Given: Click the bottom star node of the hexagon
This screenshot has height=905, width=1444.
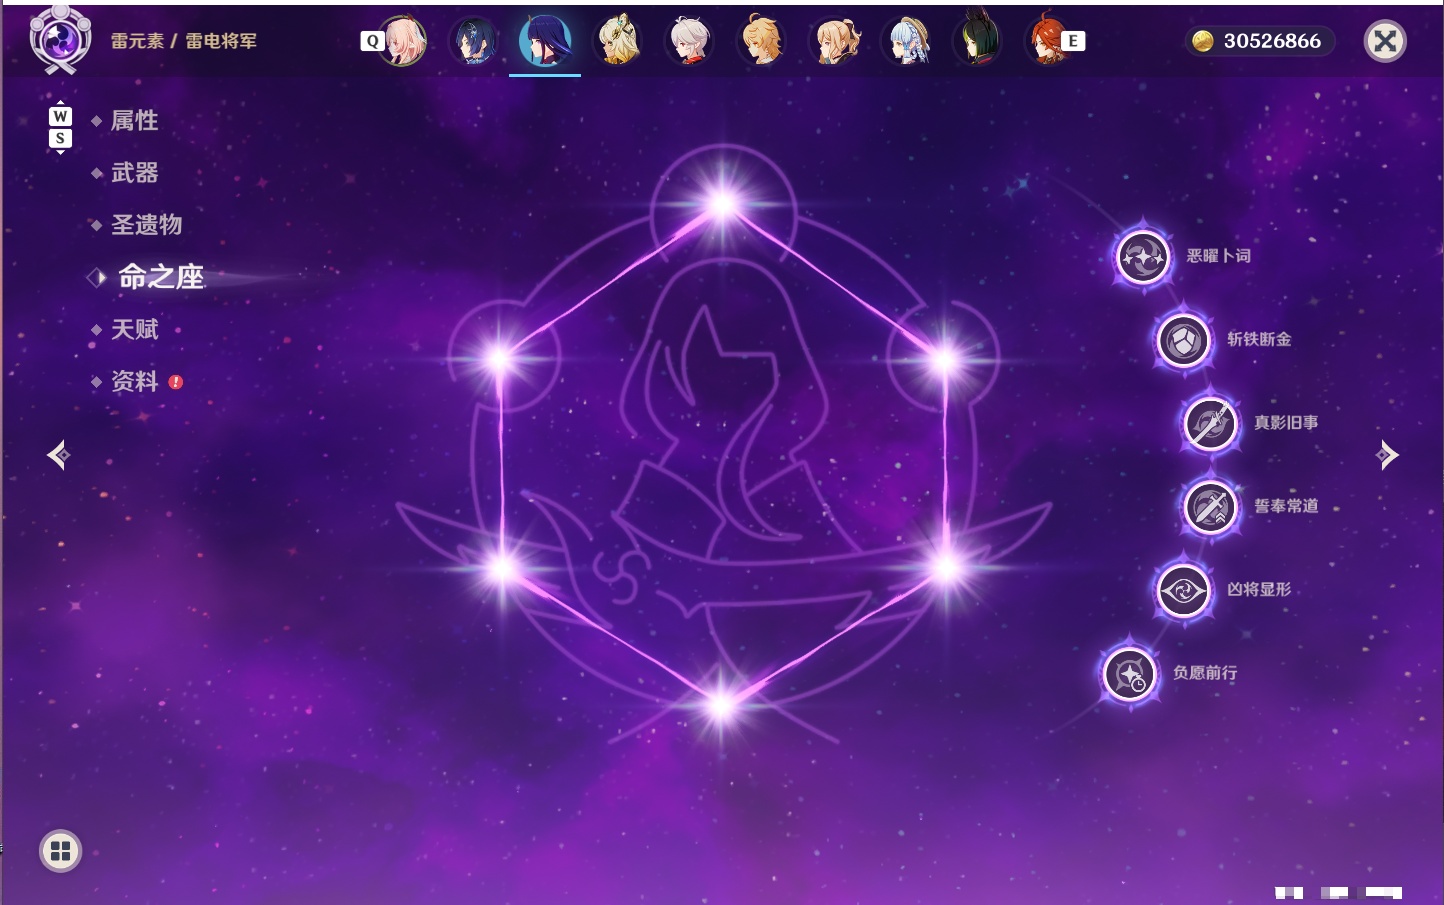Looking at the screenshot, I should (x=720, y=705).
